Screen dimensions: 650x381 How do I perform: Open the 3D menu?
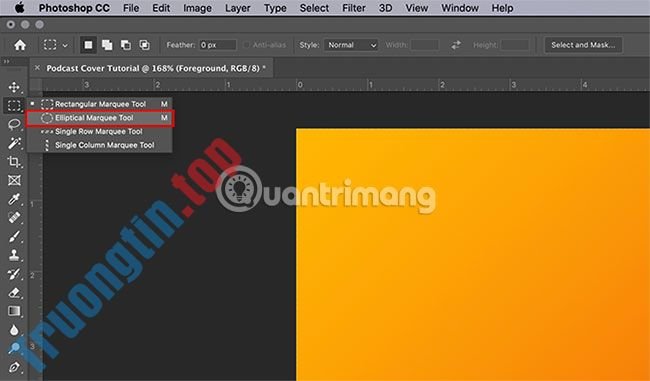click(x=385, y=8)
